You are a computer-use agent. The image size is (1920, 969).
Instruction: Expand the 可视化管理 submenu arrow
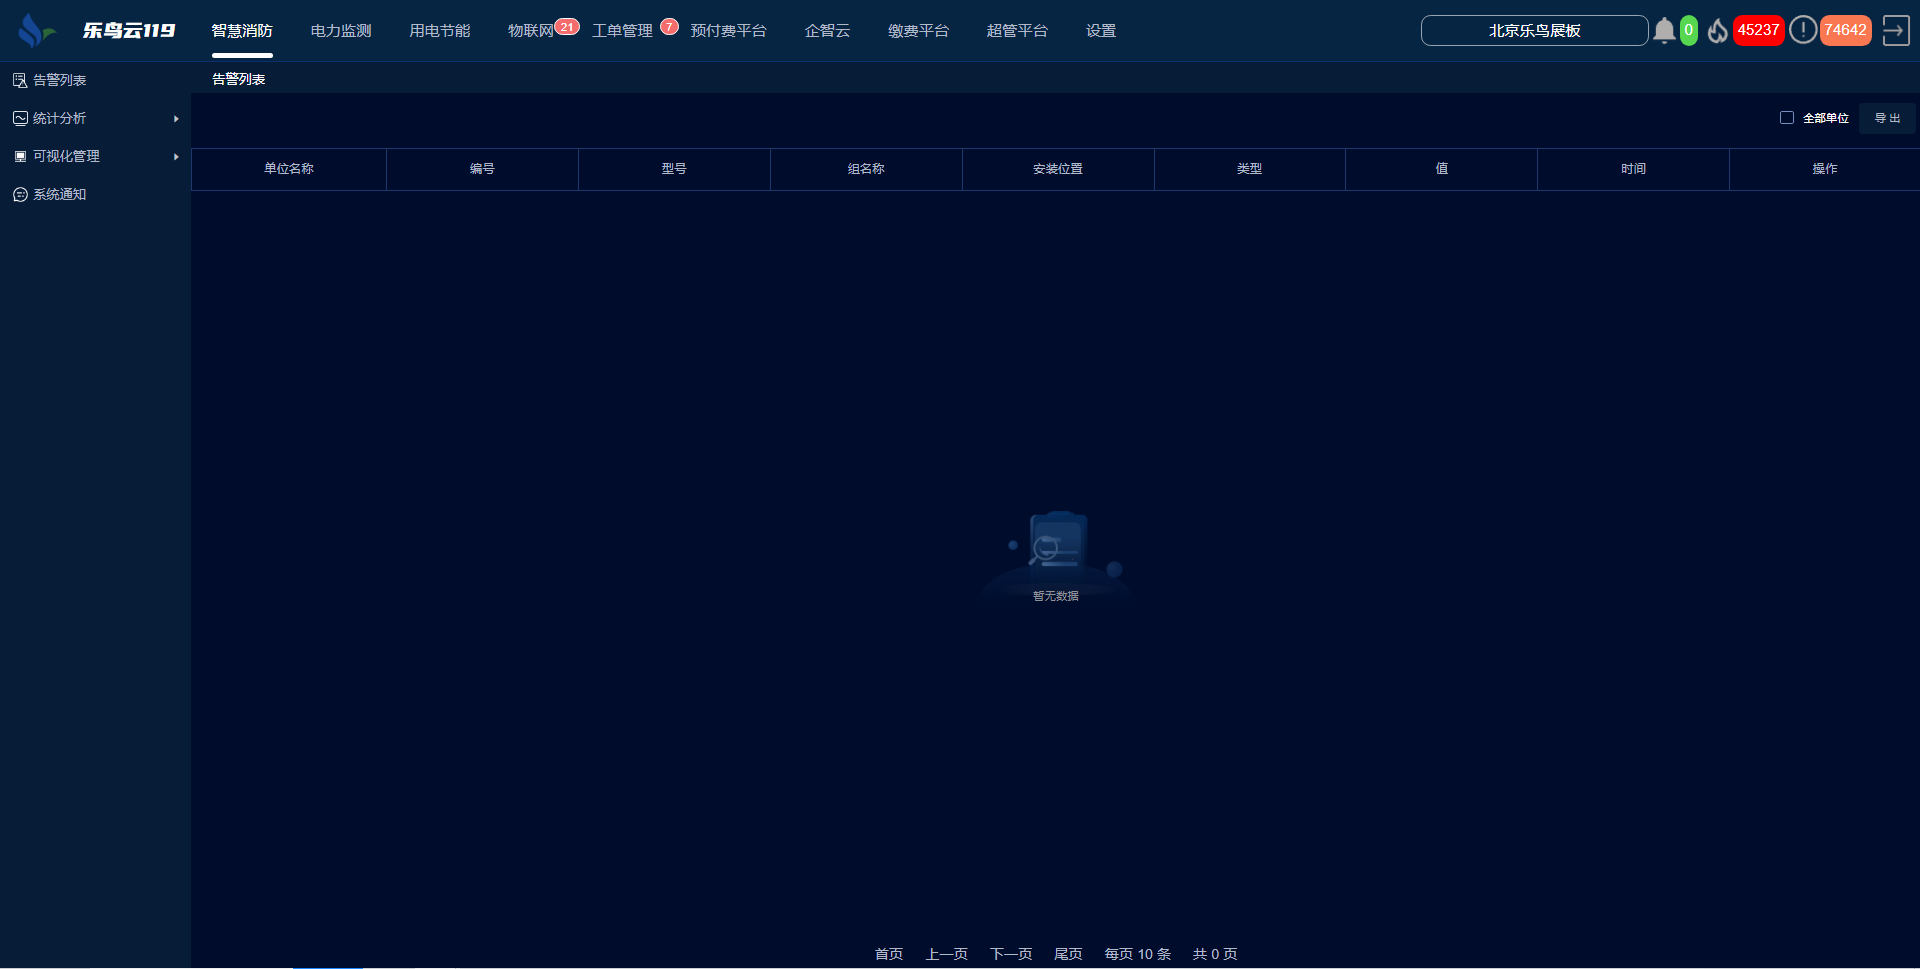pyautogui.click(x=176, y=157)
